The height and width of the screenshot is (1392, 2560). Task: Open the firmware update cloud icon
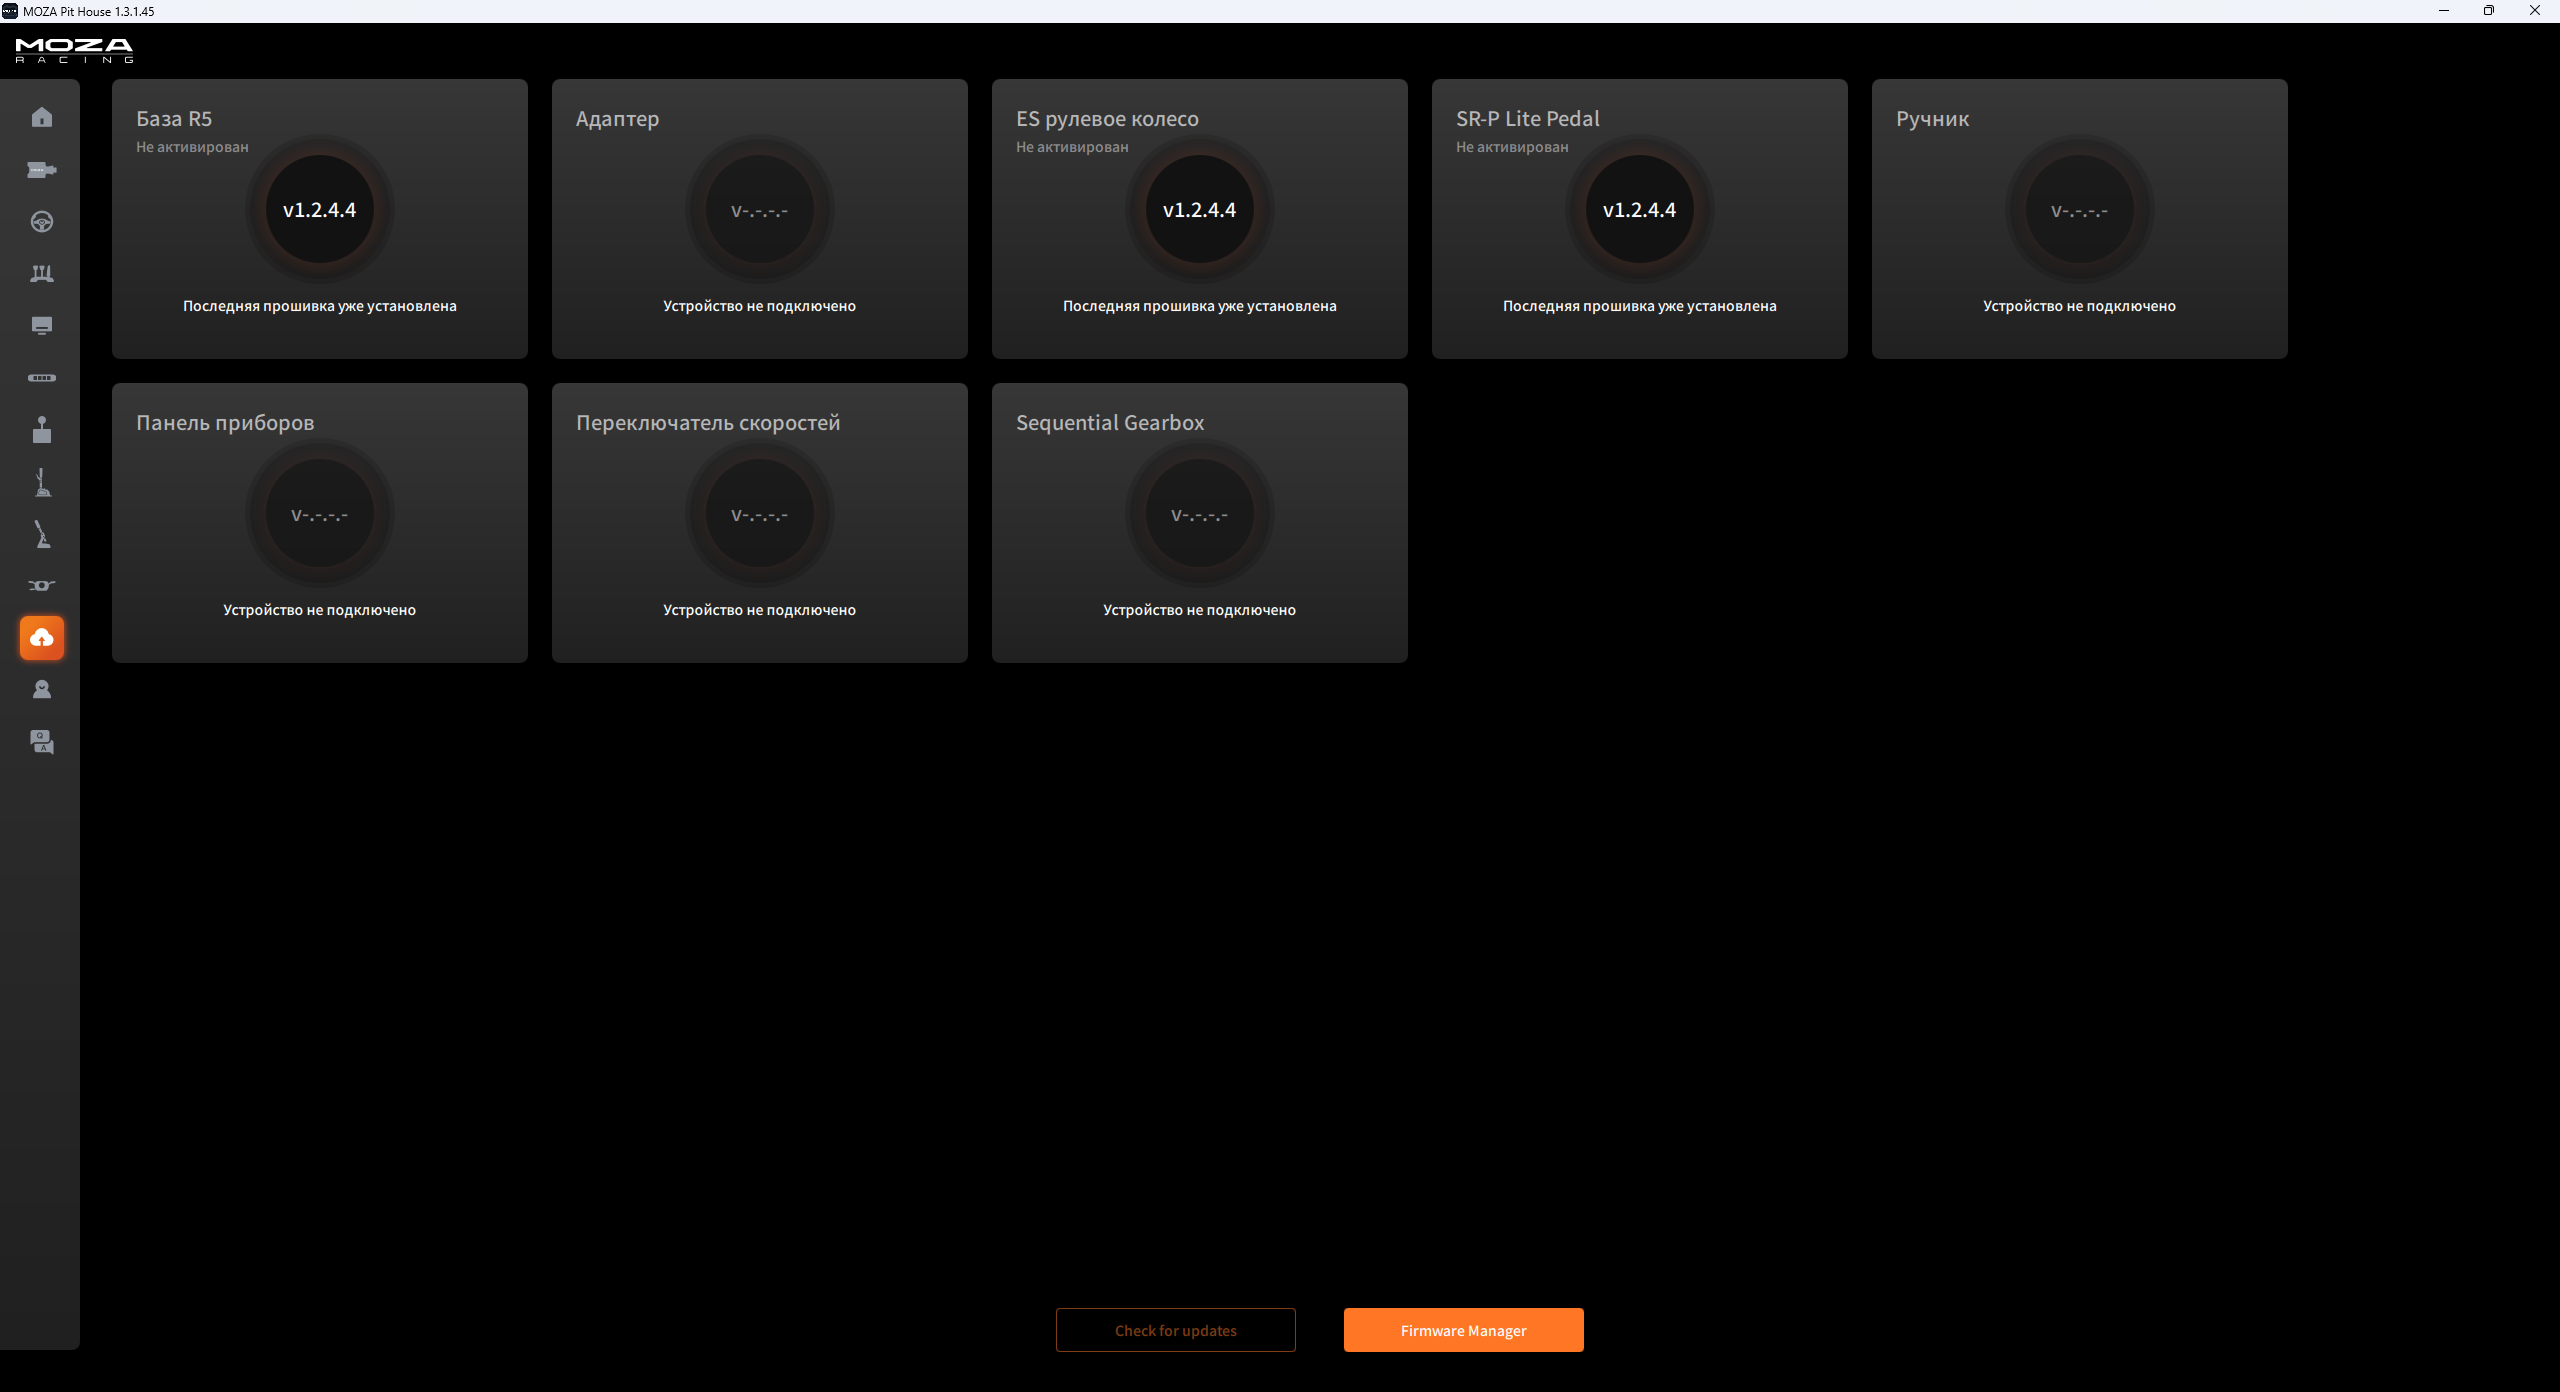pos(42,638)
